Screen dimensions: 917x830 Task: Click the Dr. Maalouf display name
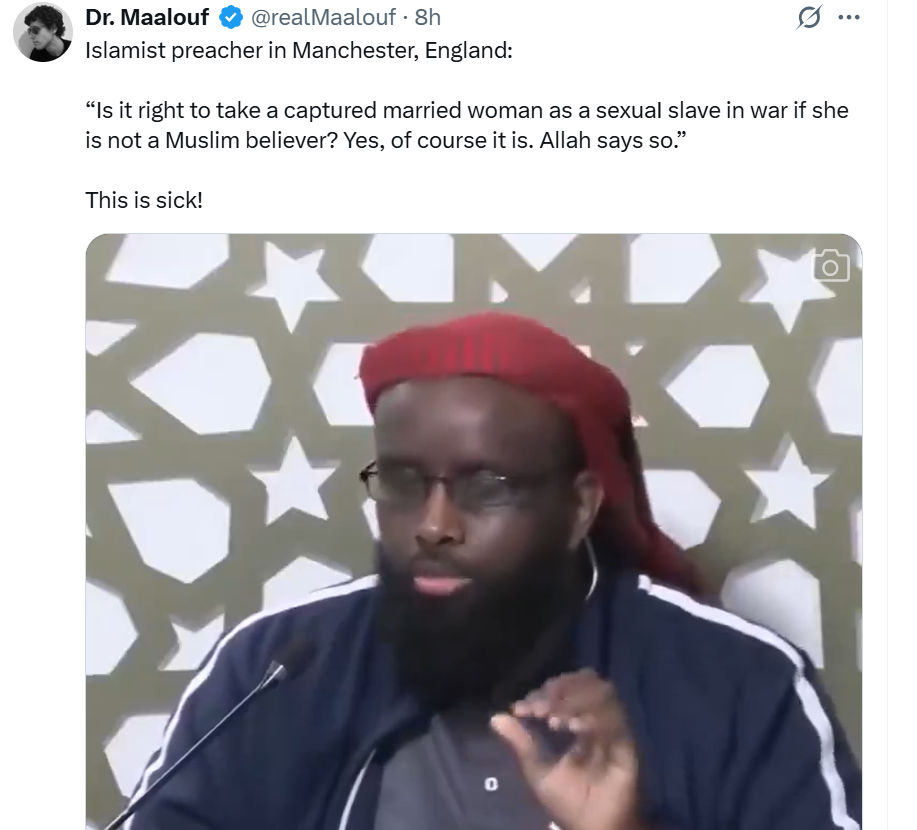[x=147, y=18]
